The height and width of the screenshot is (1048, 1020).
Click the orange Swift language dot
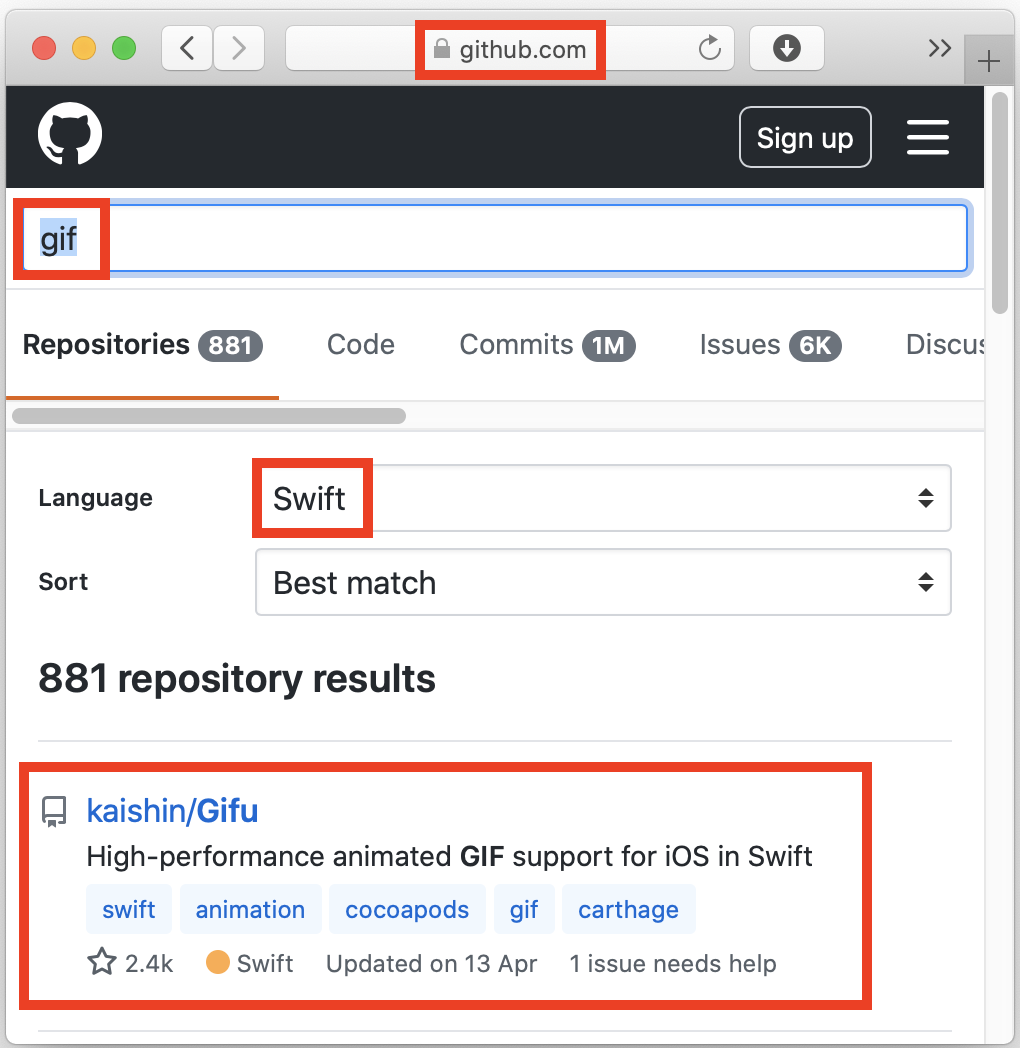coord(217,962)
